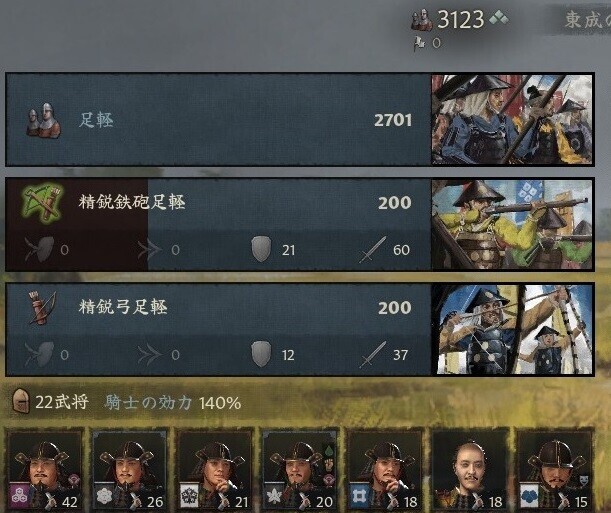Viewport: 611px width, 513px height.
Task: Open the 足軽 levy row with 2701 troops
Action: 218,120
